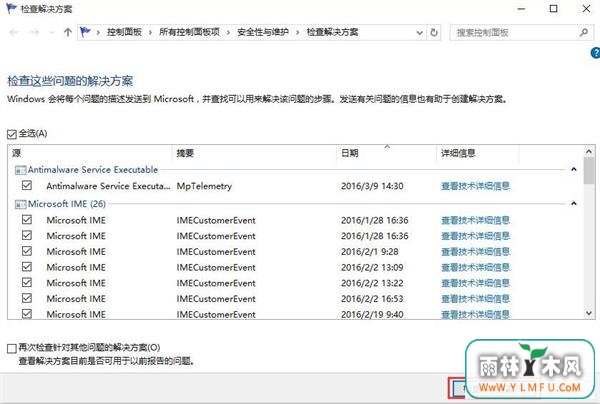Uncheck the Antimalware Service Executable MpTelemetry row

(x=27, y=186)
